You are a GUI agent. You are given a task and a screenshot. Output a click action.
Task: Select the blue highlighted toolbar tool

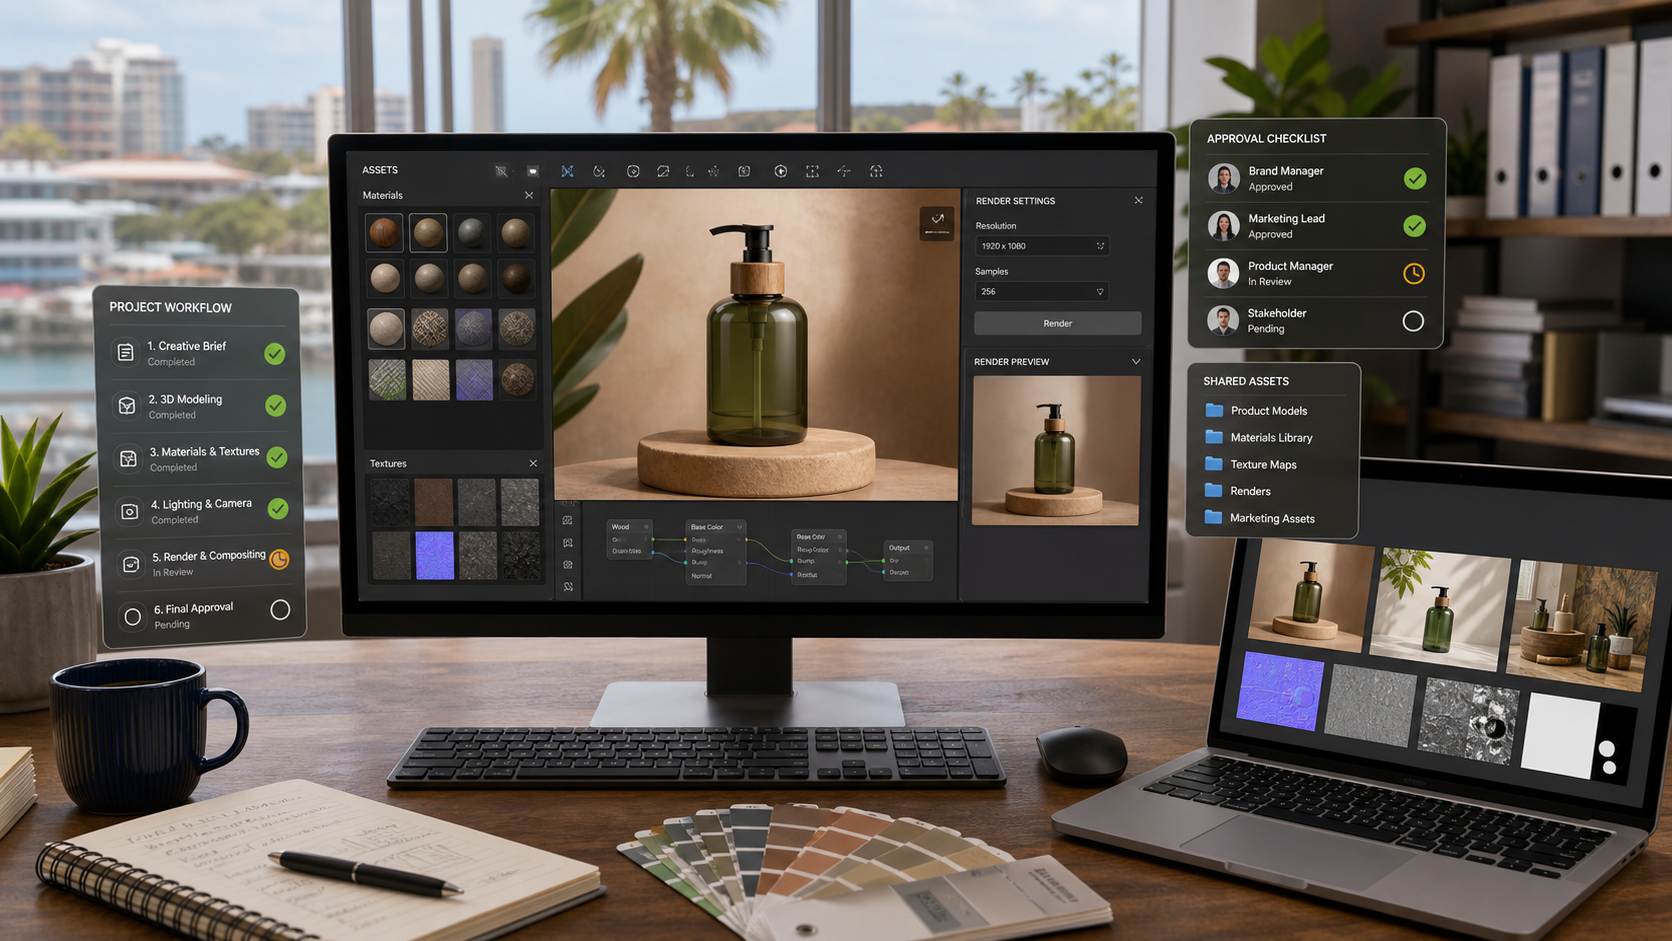tap(567, 171)
